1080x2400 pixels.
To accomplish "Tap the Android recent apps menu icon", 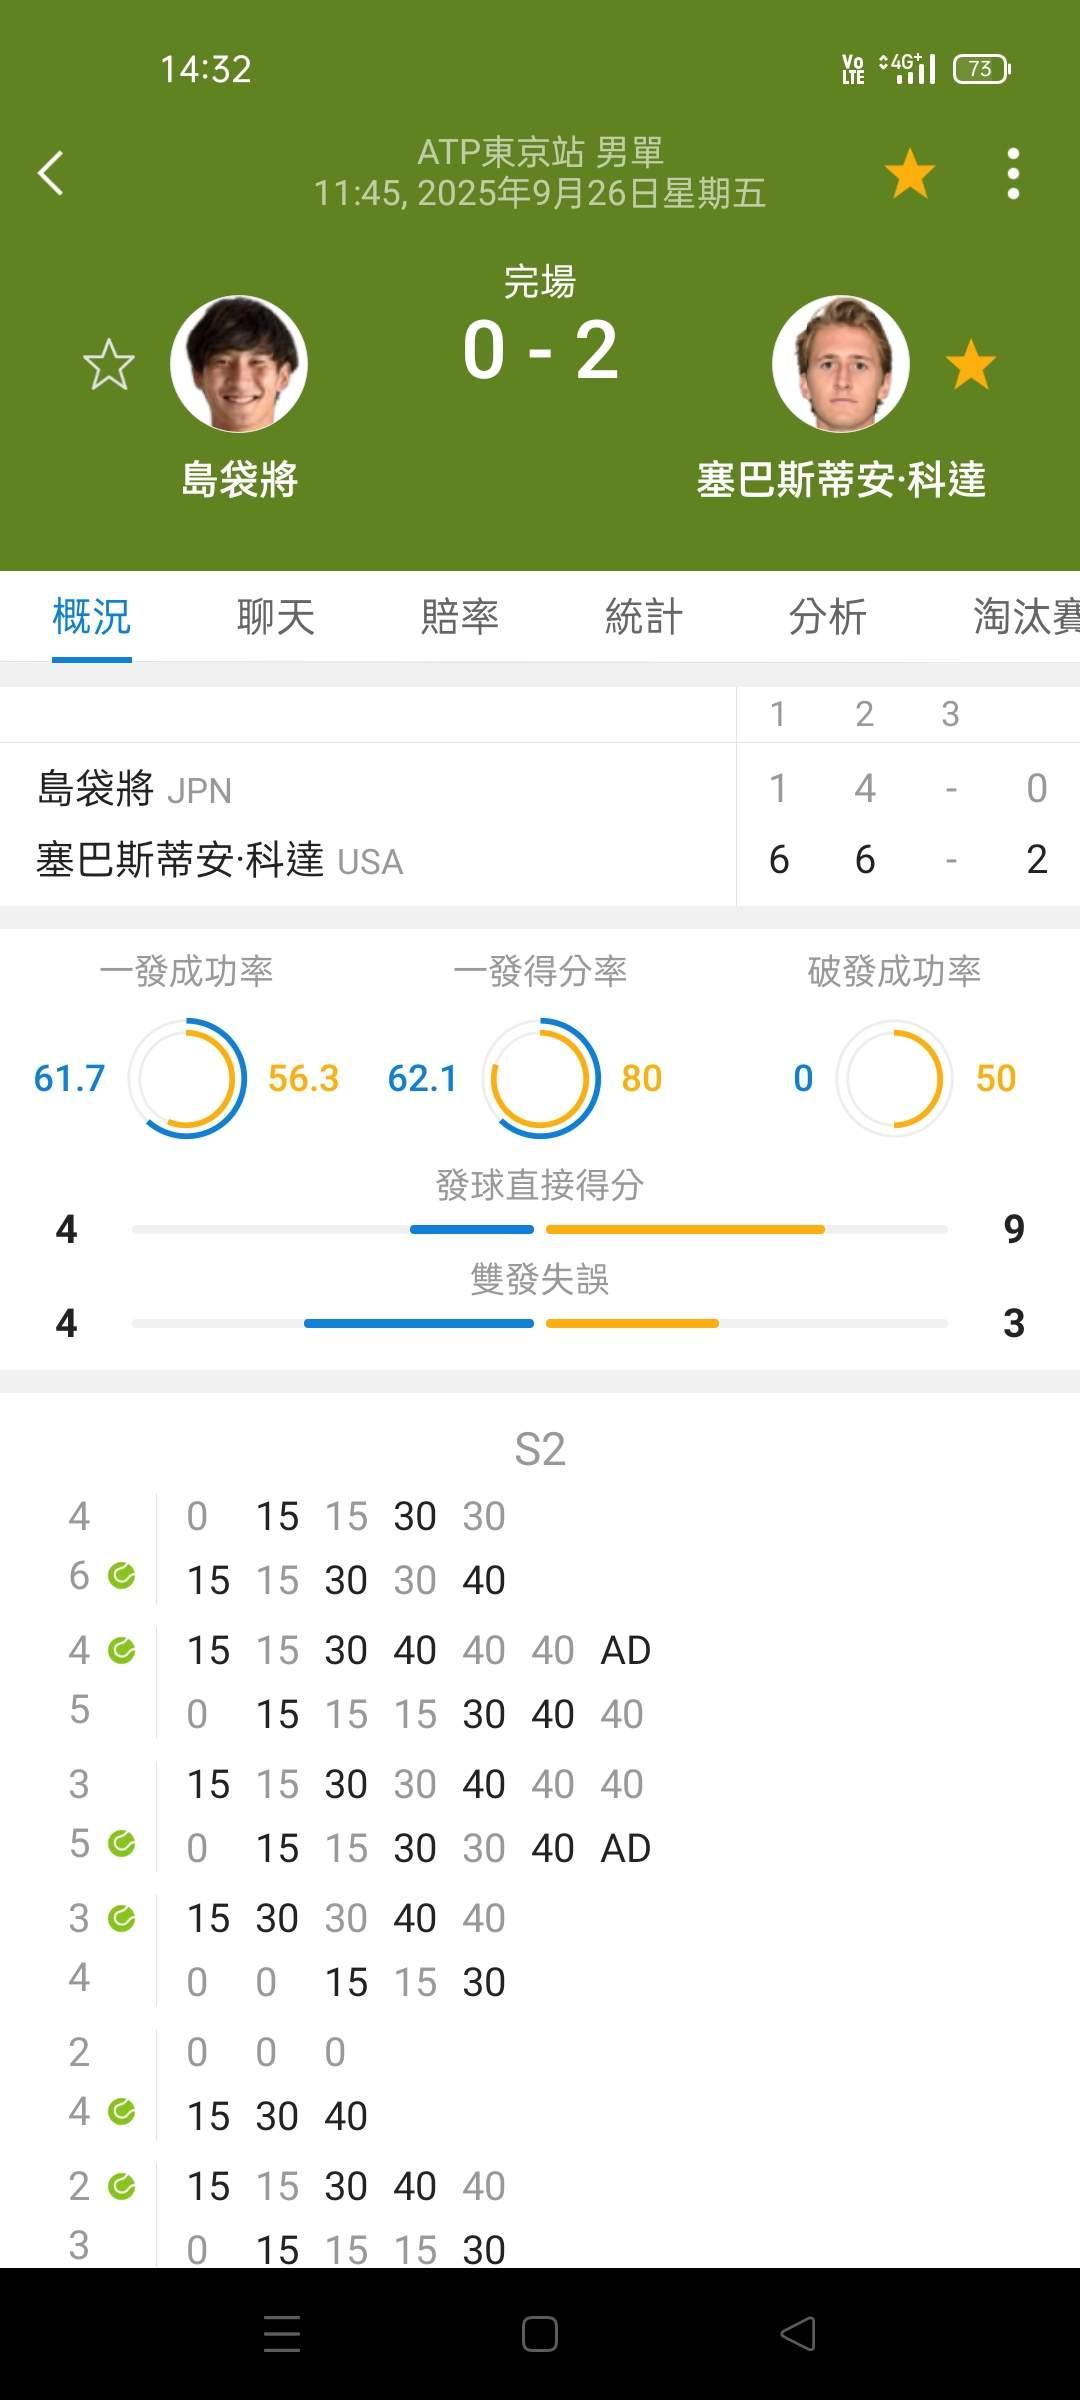I will pos(282,2334).
